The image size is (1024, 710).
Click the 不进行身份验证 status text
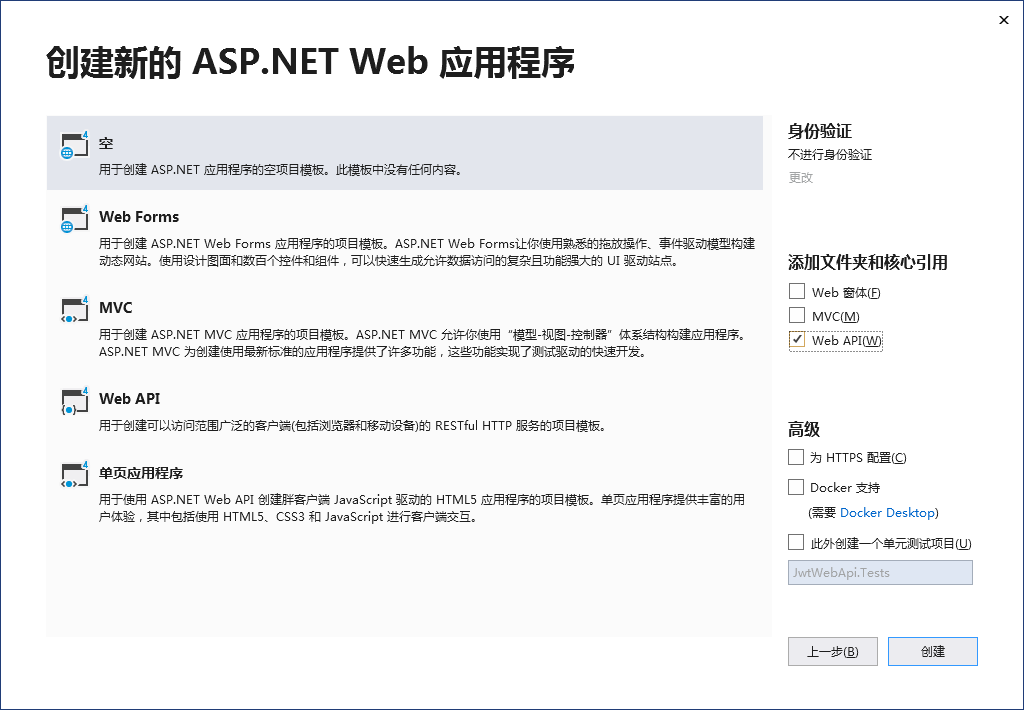pyautogui.click(x=829, y=155)
